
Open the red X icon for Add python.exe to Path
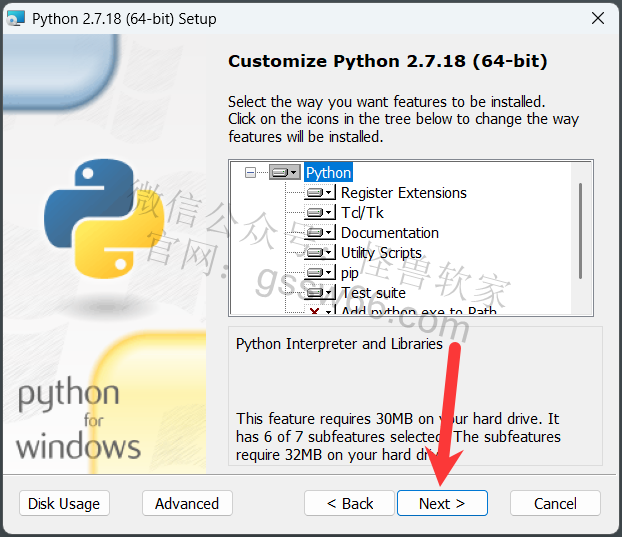(320, 311)
